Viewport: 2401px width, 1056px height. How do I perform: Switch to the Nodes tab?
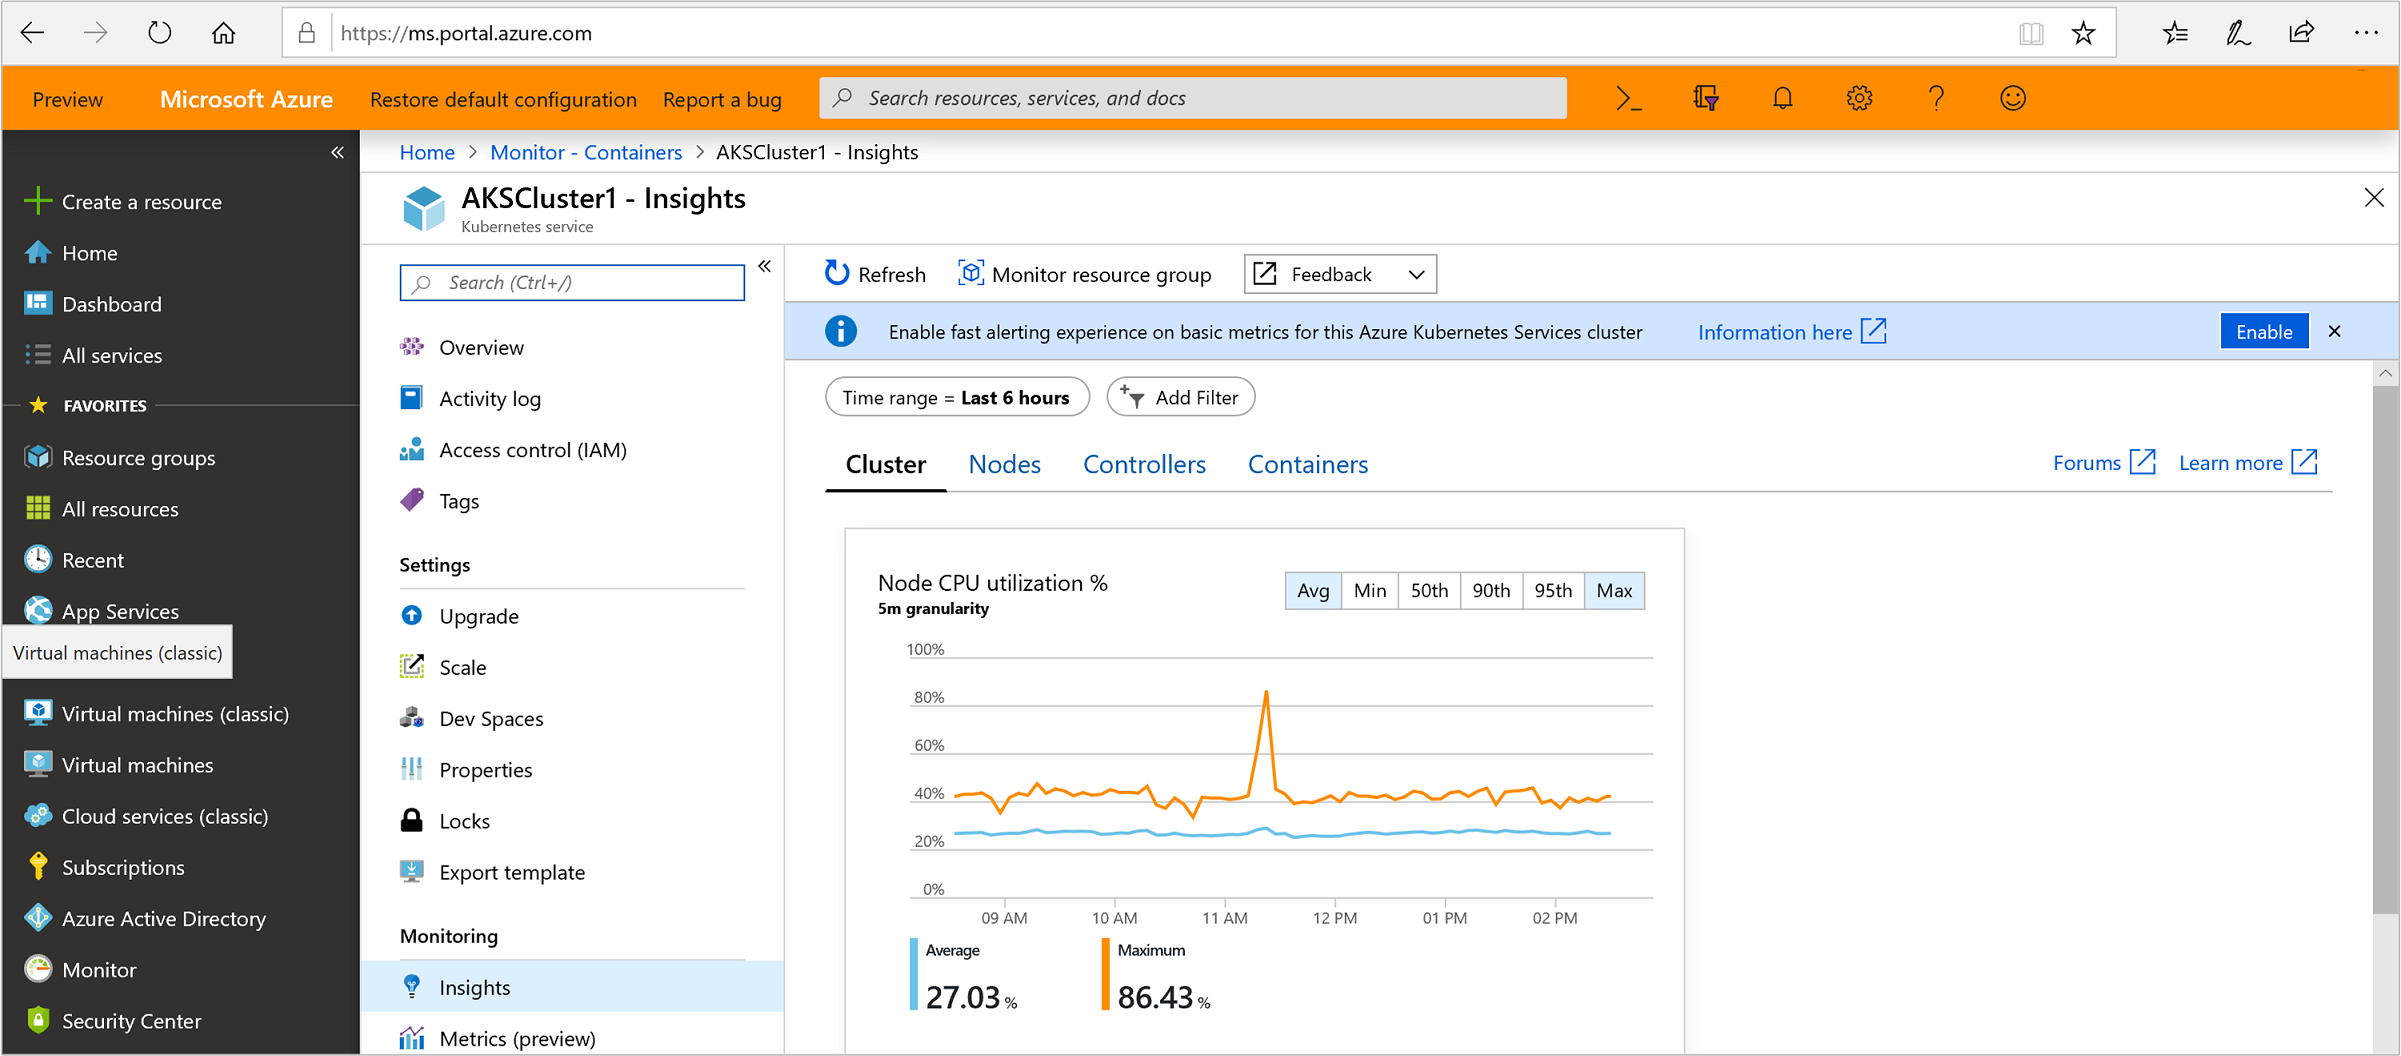coord(1004,465)
